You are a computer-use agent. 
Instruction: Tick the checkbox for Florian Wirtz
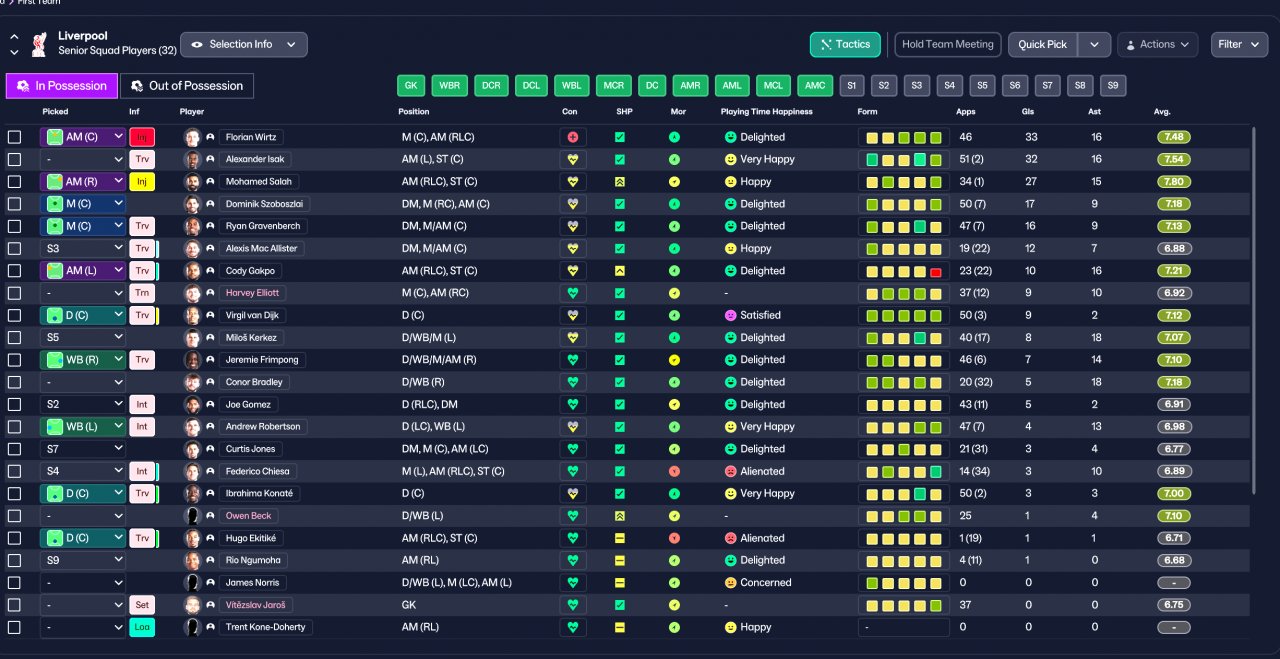pyautogui.click(x=14, y=137)
